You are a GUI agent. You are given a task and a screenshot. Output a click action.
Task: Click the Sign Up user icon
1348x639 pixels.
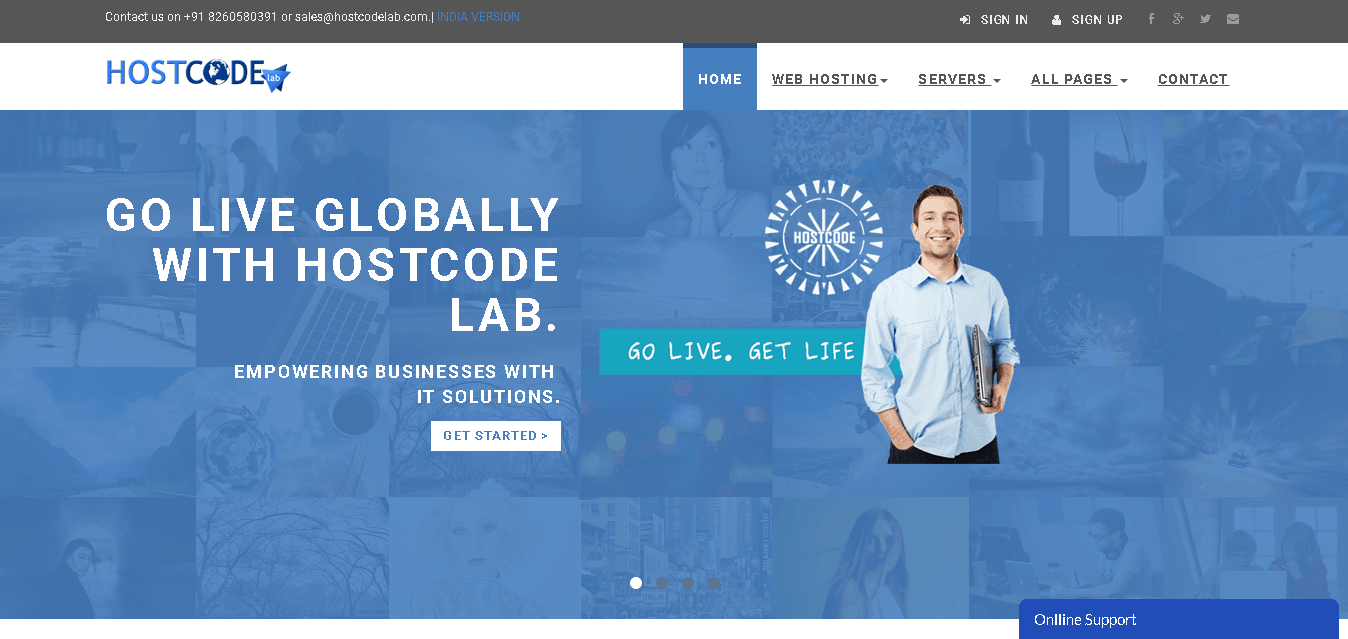click(x=1056, y=20)
